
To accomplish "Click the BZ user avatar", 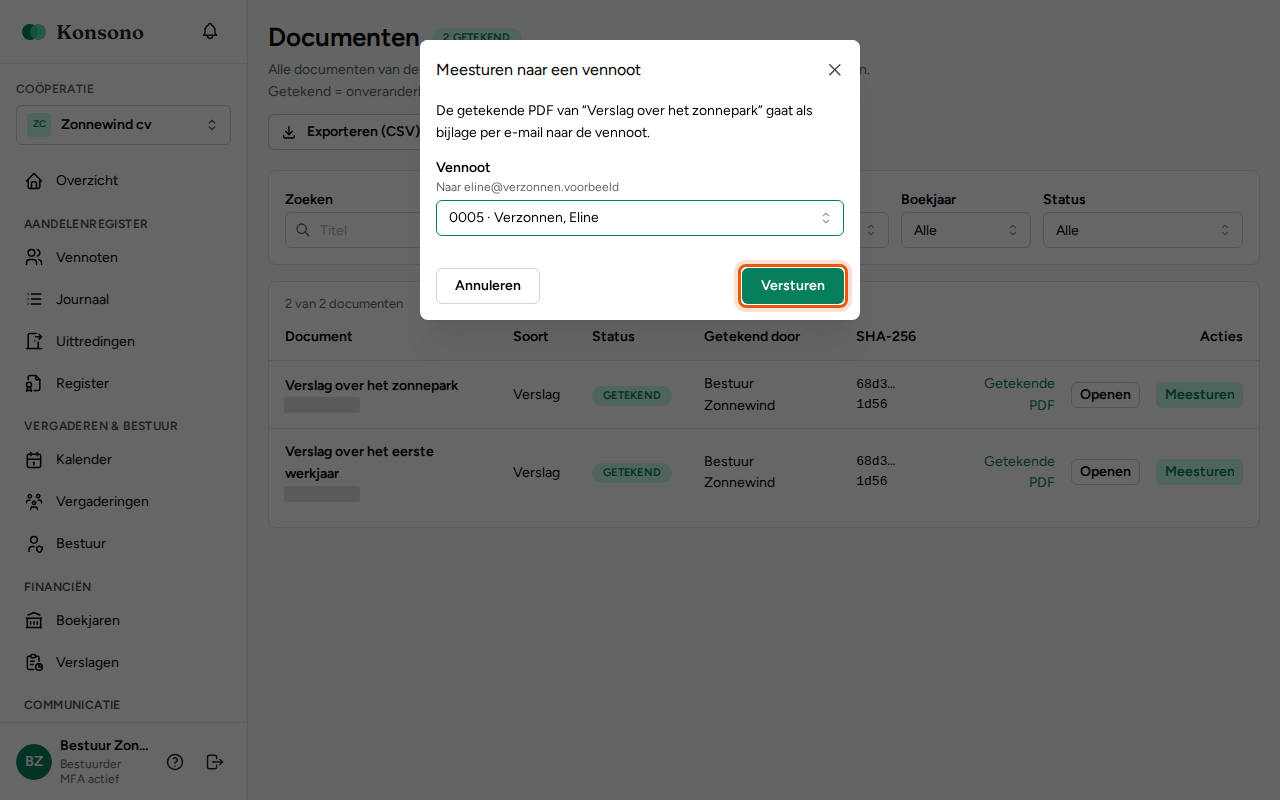I will click(x=34, y=762).
